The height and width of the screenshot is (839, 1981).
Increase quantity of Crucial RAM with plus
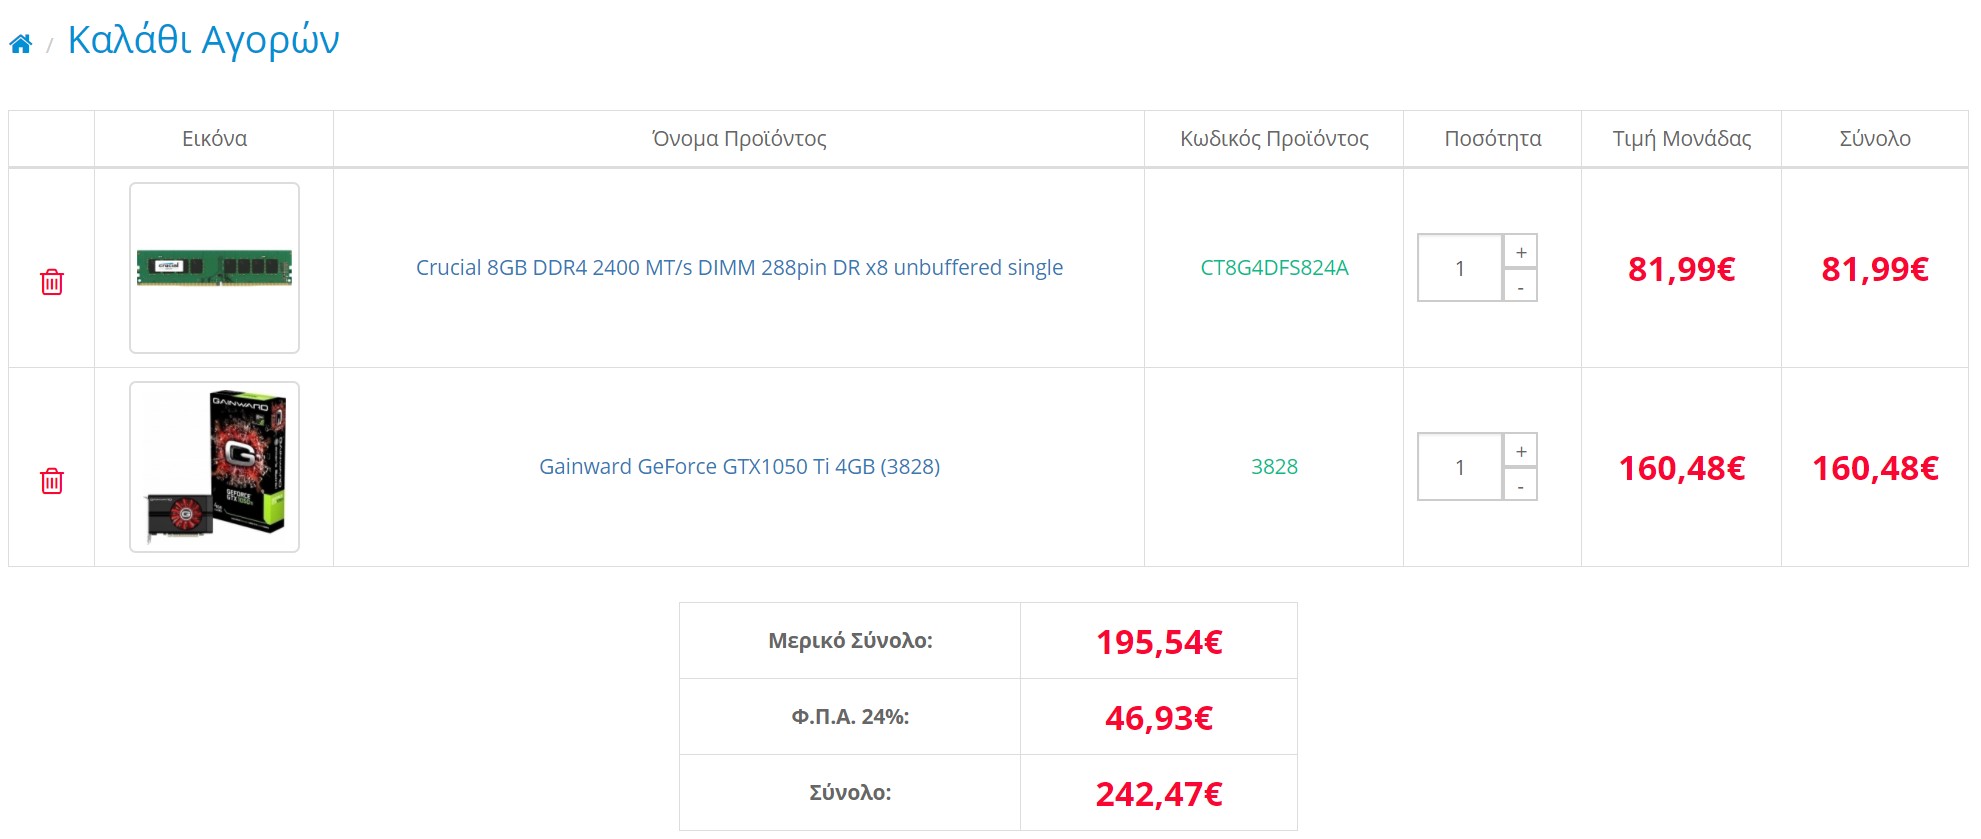1521,252
